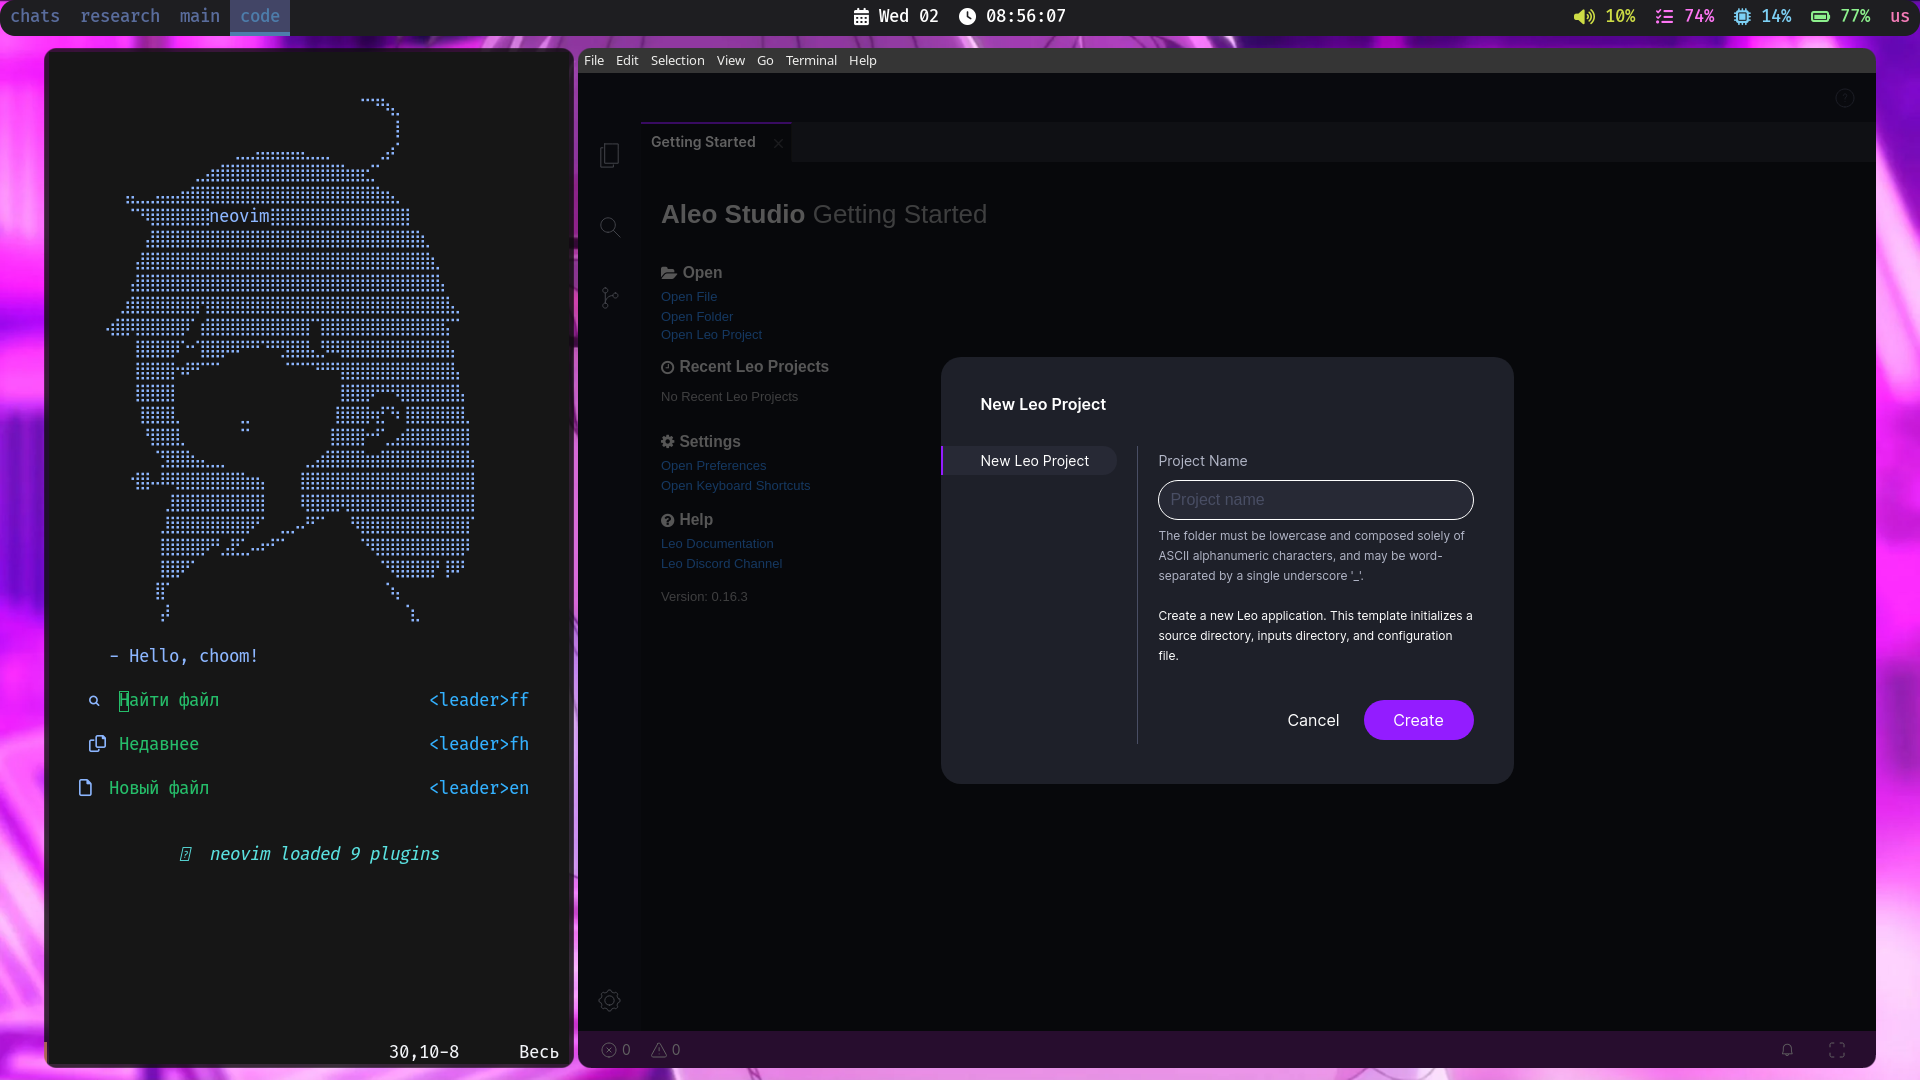Focus the Project name input field
The width and height of the screenshot is (1920, 1080).
pos(1315,500)
